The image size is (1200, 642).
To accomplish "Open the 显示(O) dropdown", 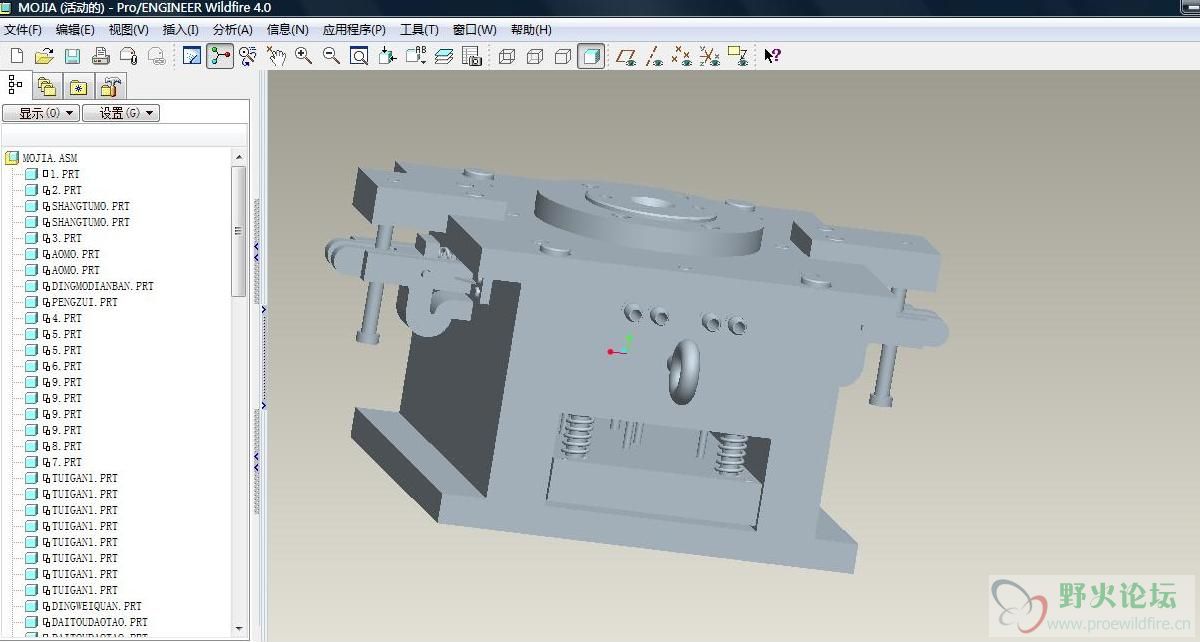I will (x=40, y=113).
